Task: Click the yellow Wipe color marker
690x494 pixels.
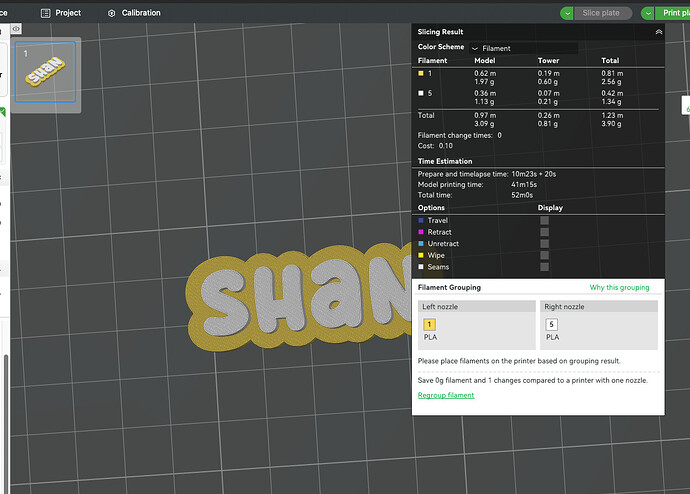Action: pyautogui.click(x=421, y=255)
